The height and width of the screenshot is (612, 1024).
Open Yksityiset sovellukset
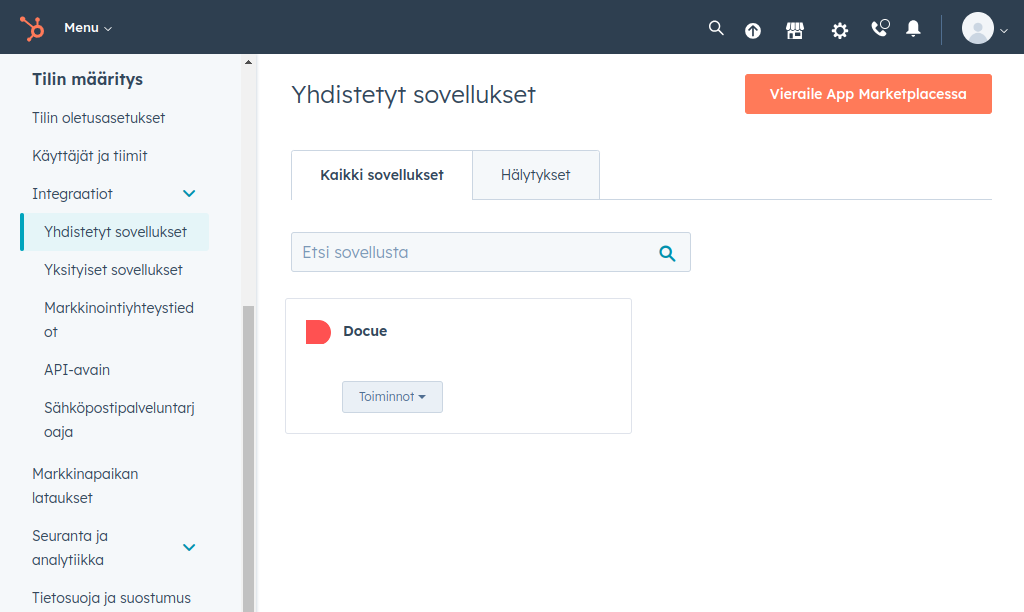113,270
